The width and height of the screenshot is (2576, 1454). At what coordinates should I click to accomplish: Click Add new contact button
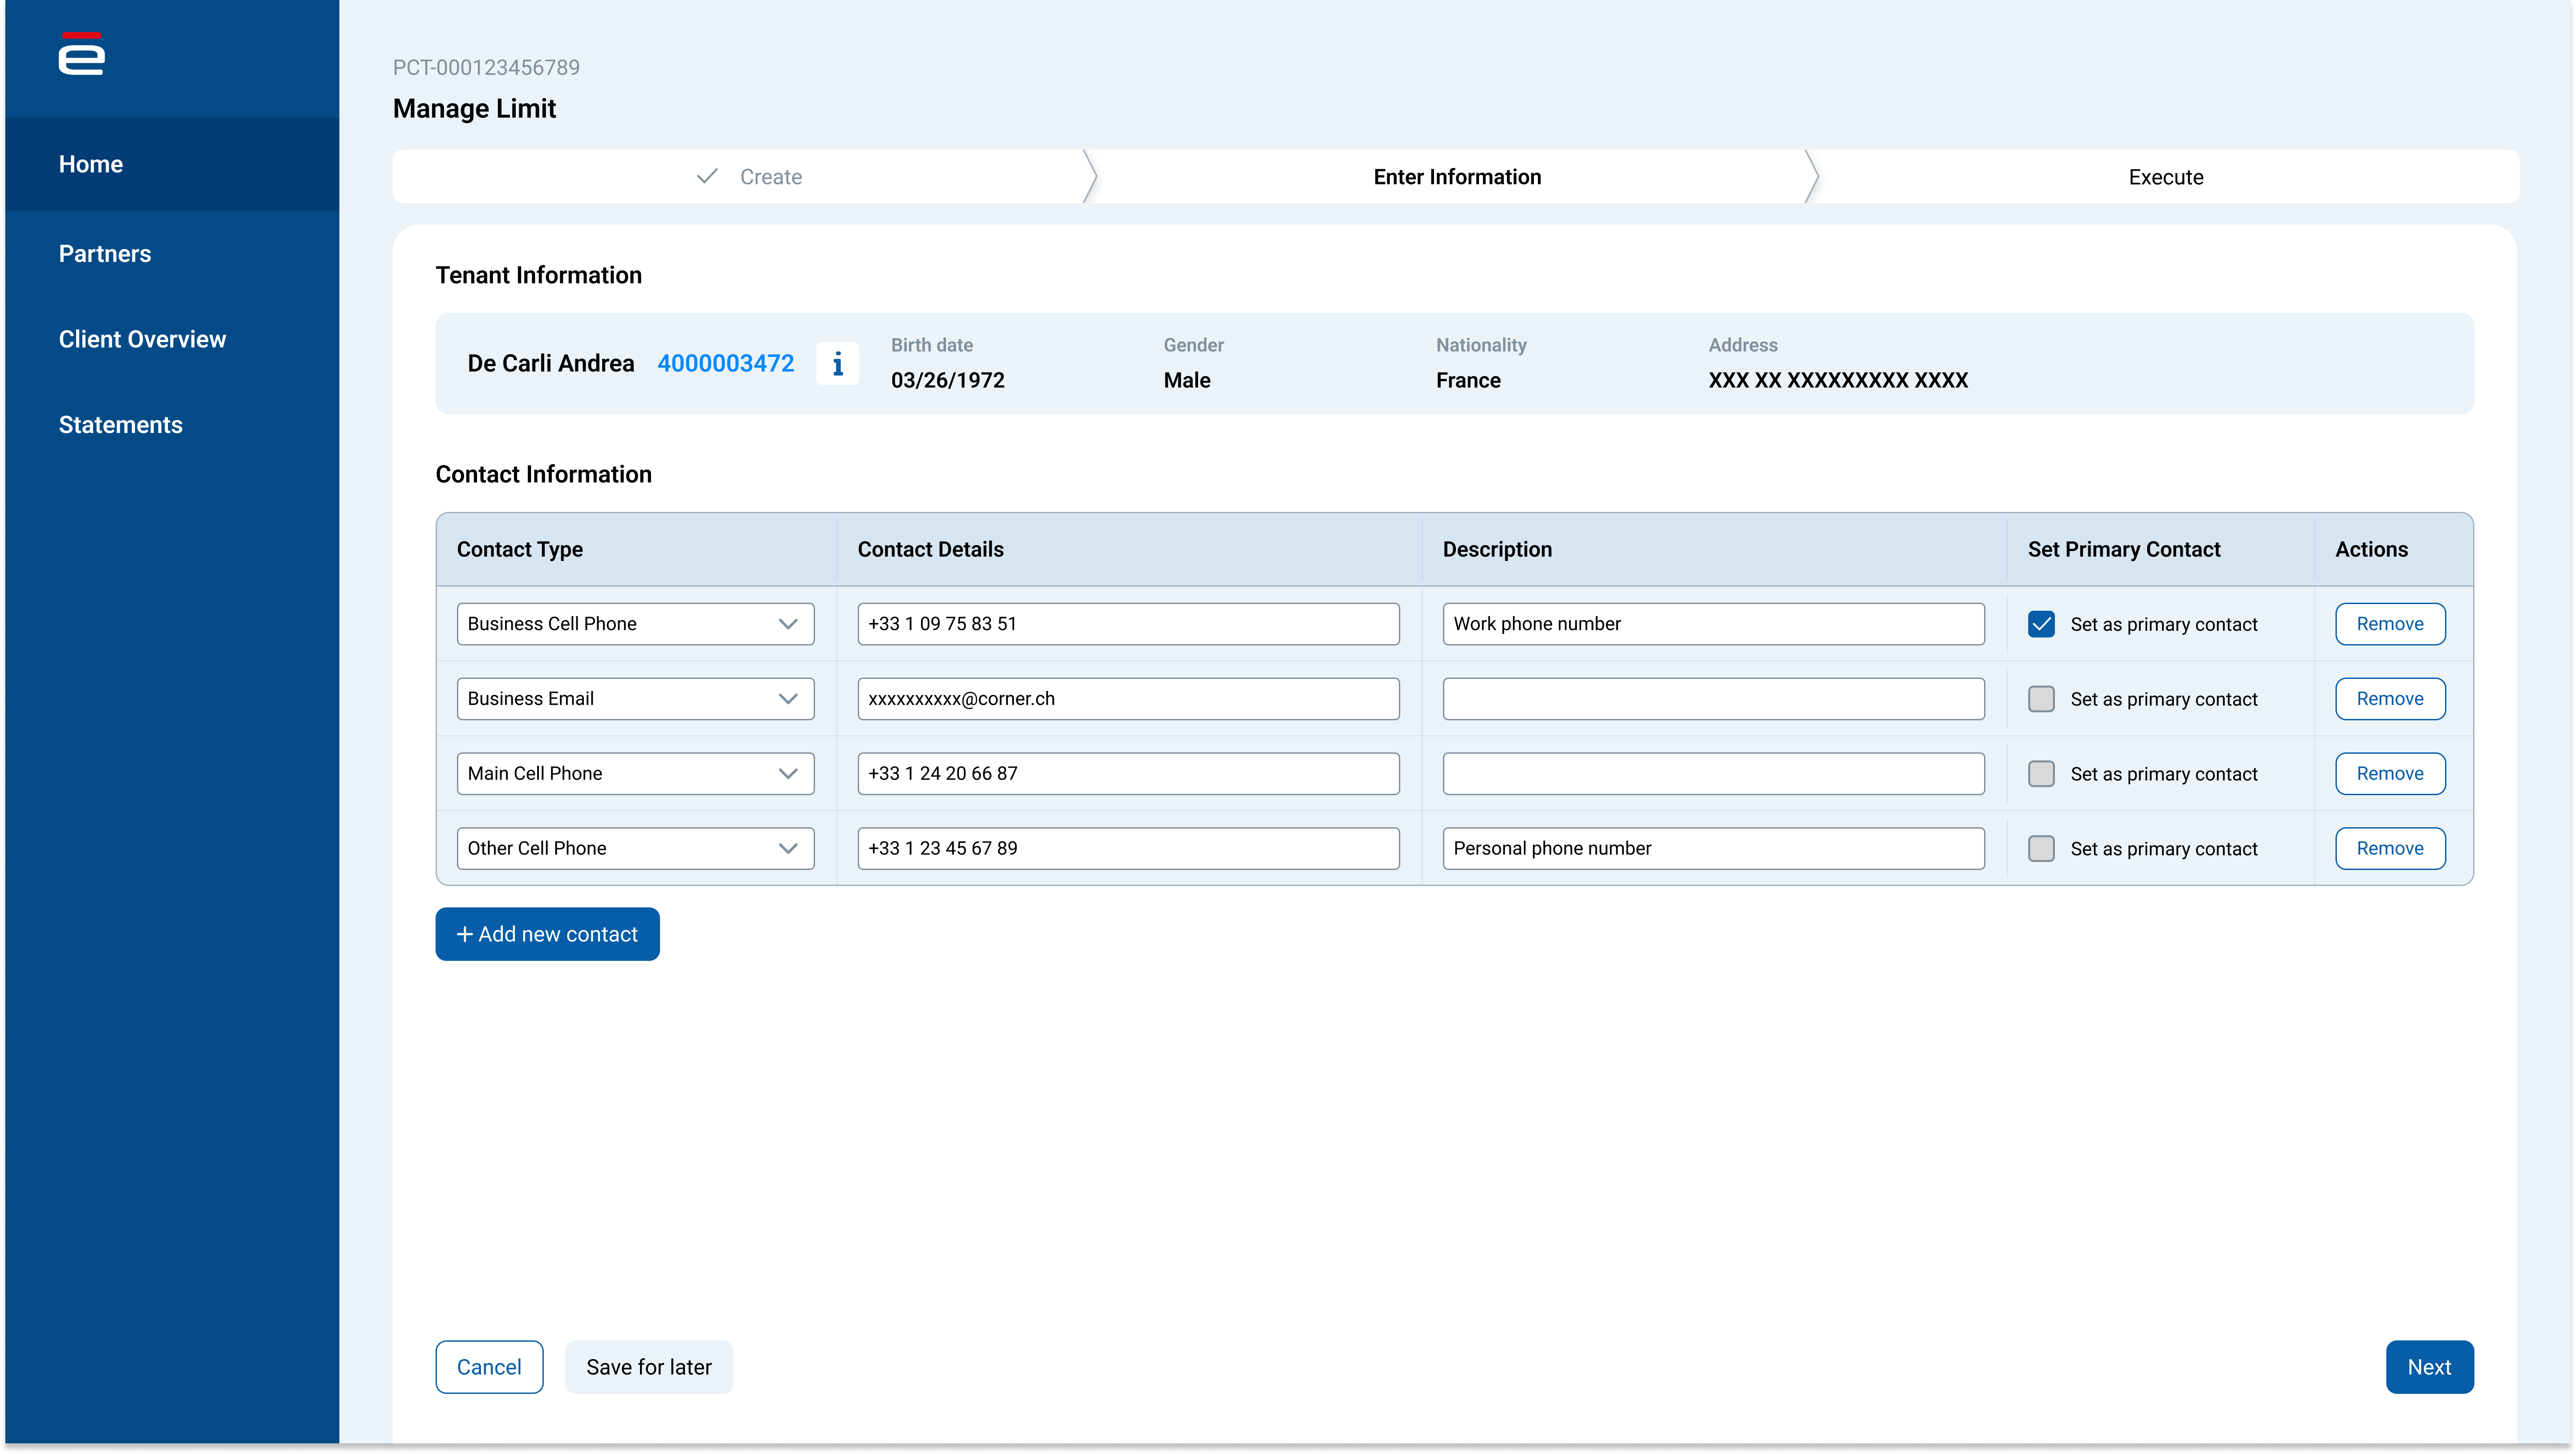click(x=547, y=934)
